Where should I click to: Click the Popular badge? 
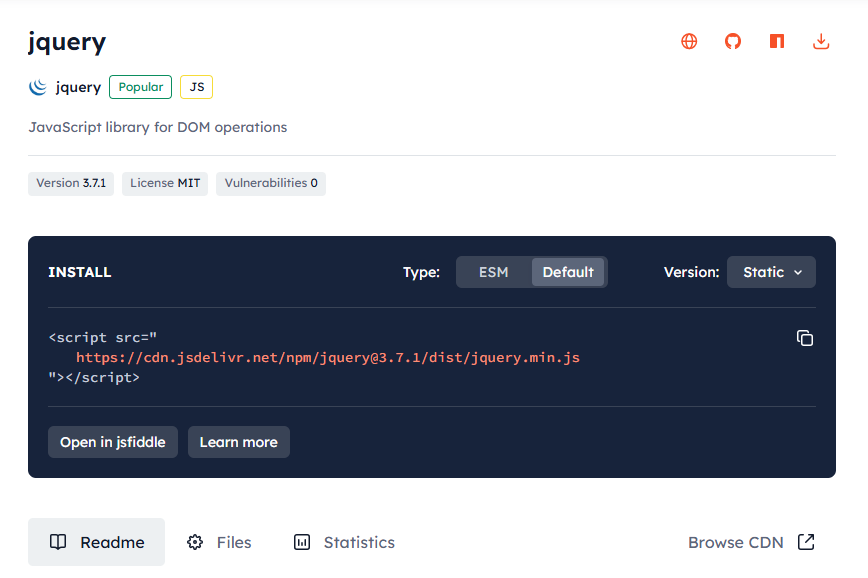pyautogui.click(x=141, y=87)
